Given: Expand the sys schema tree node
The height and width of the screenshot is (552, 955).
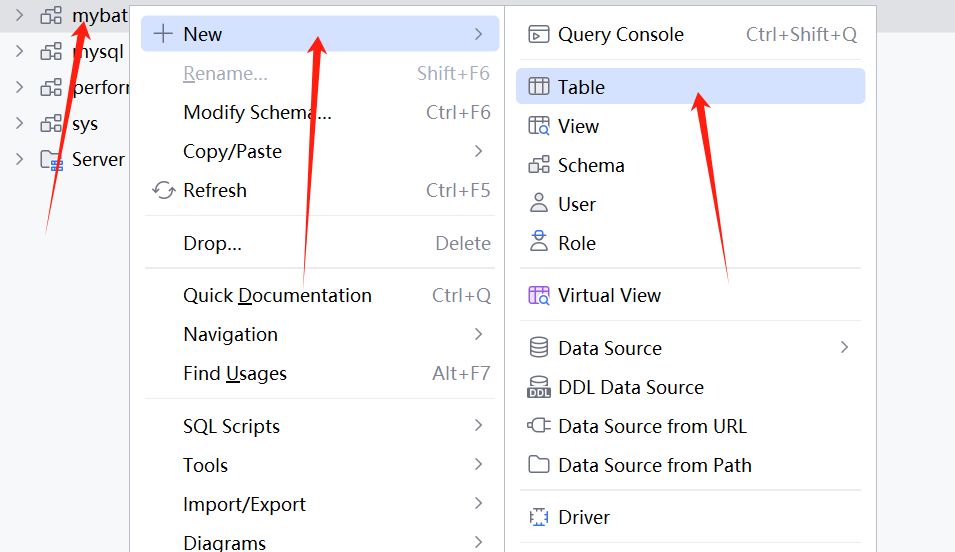Looking at the screenshot, I should [x=19, y=123].
